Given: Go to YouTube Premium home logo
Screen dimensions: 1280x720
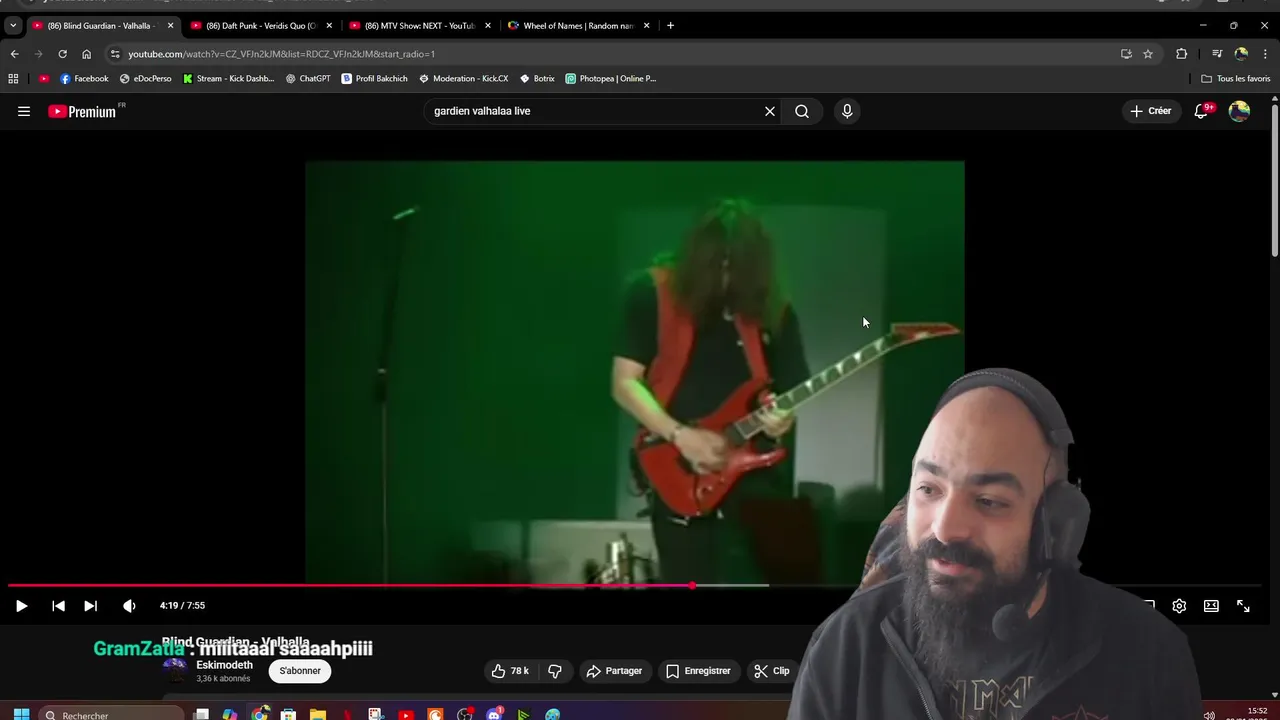Looking at the screenshot, I should point(83,111).
